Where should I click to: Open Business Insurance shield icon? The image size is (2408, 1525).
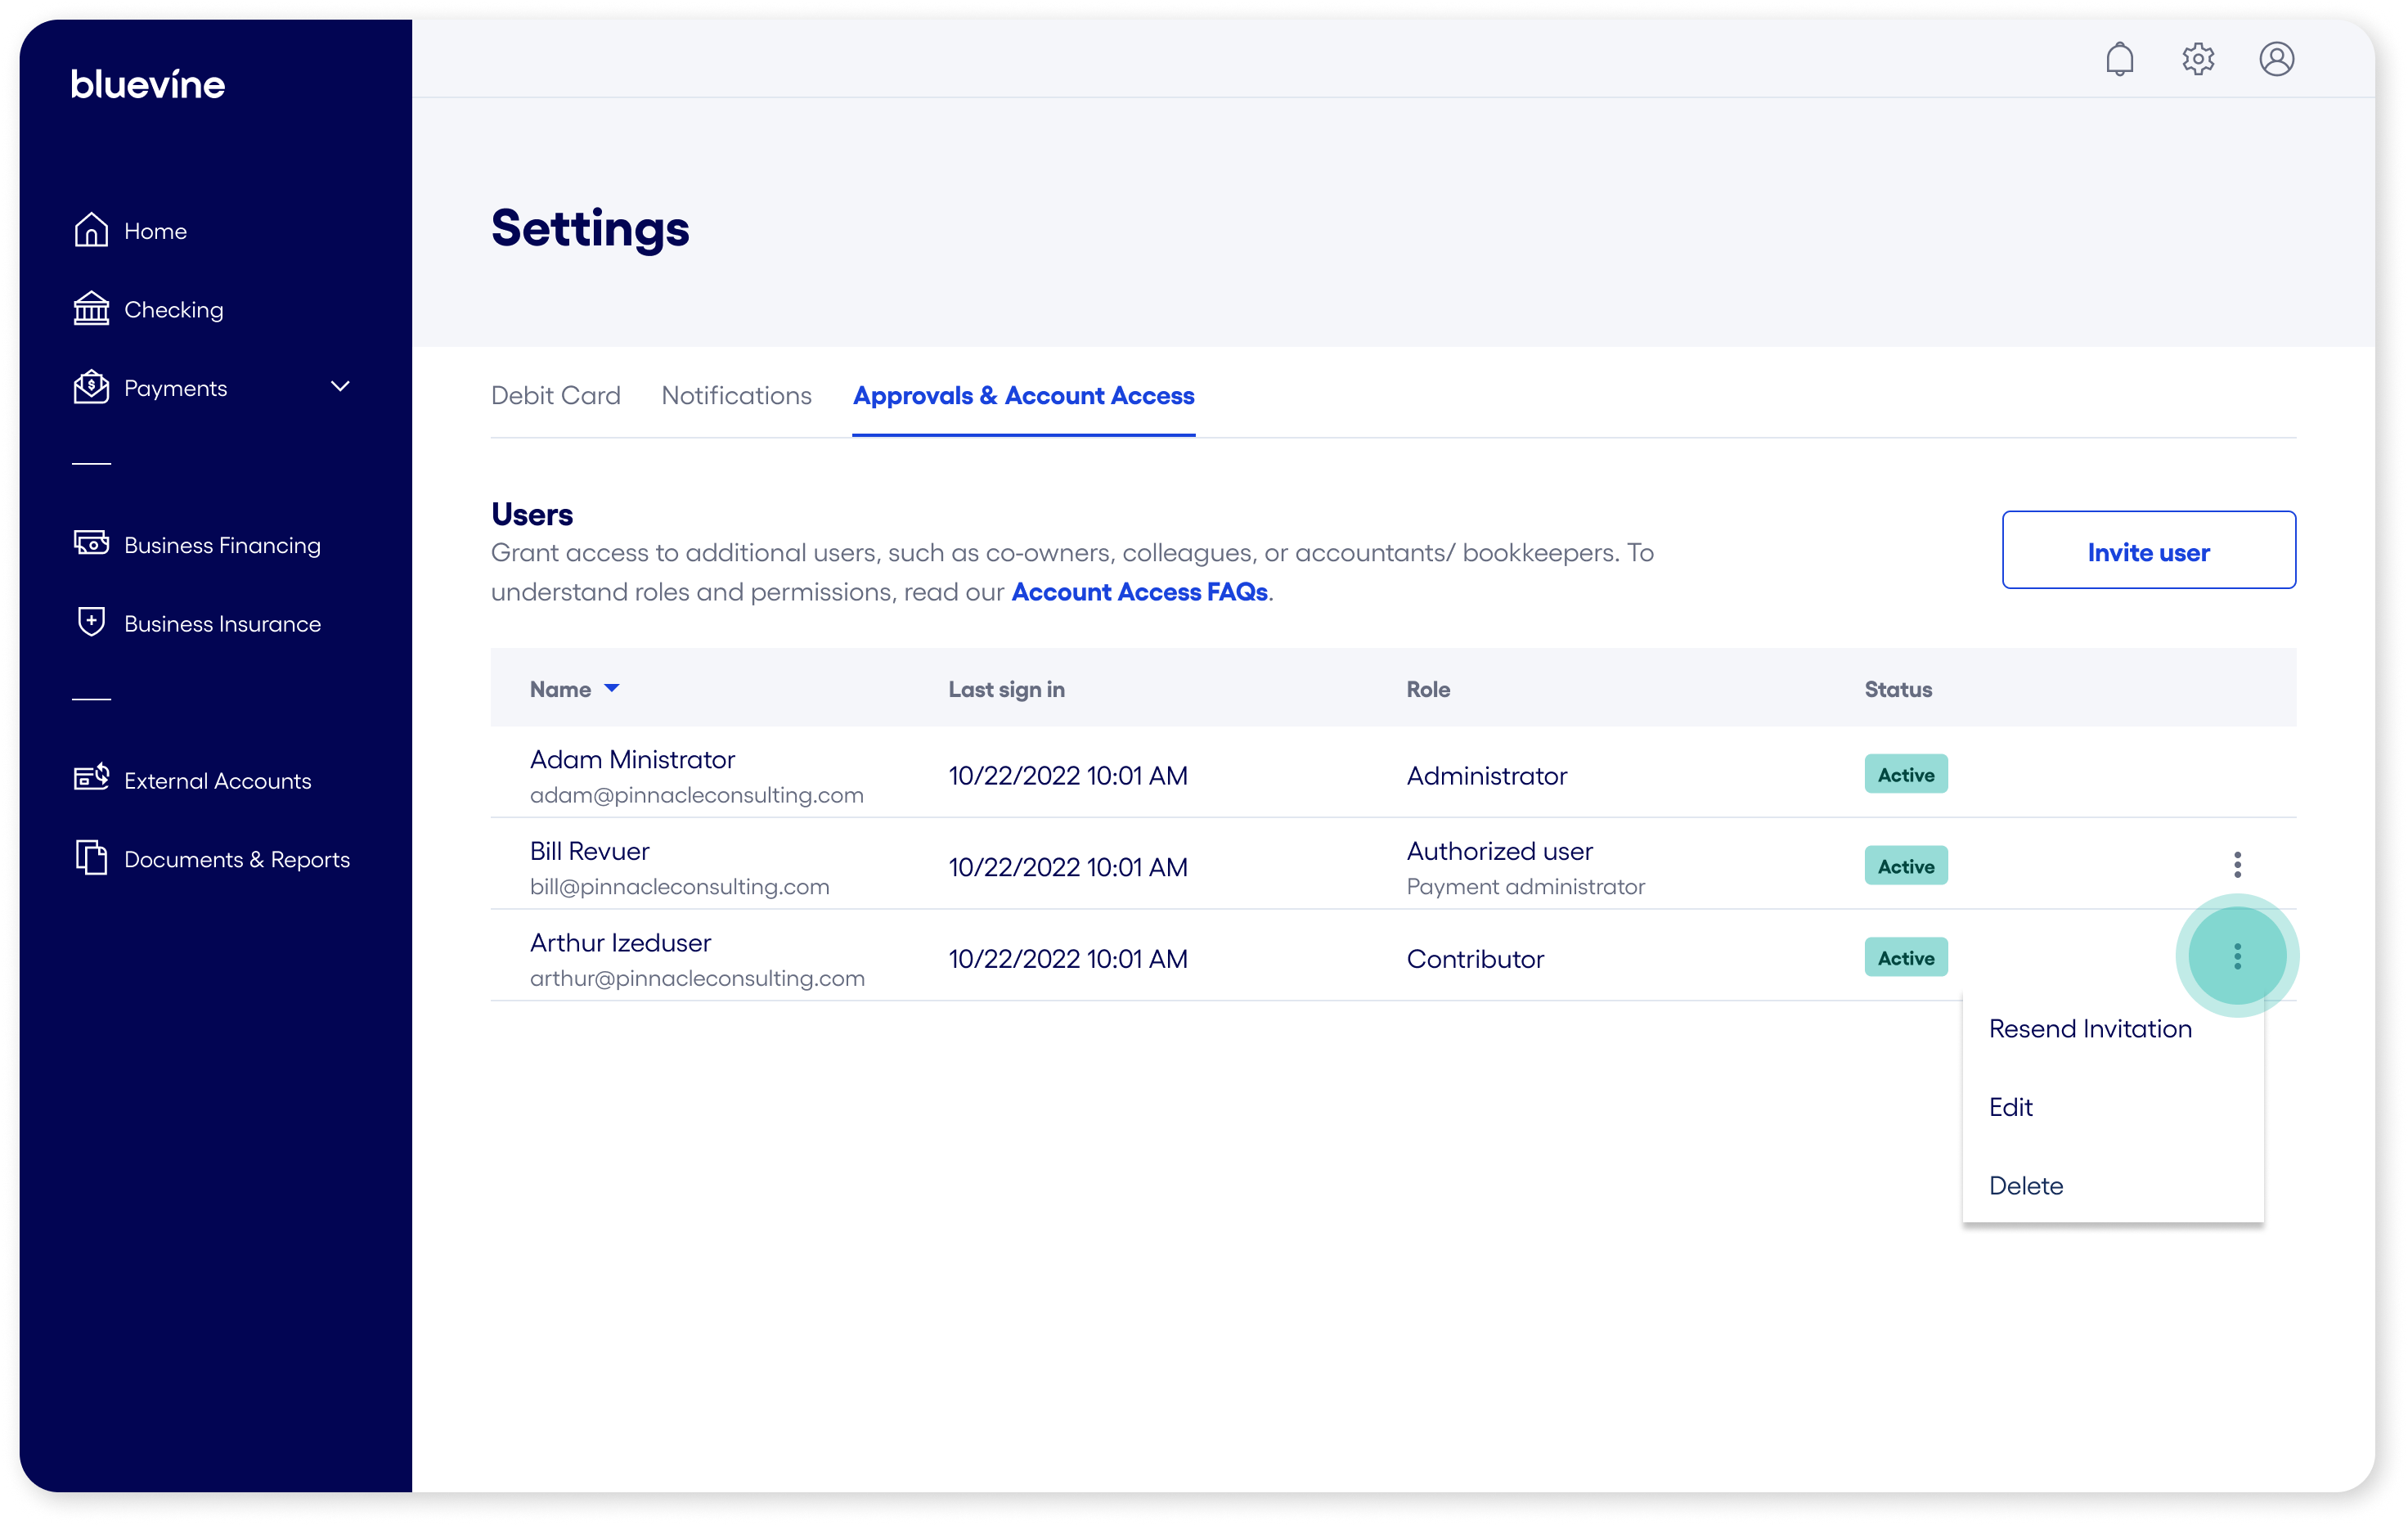click(x=91, y=622)
